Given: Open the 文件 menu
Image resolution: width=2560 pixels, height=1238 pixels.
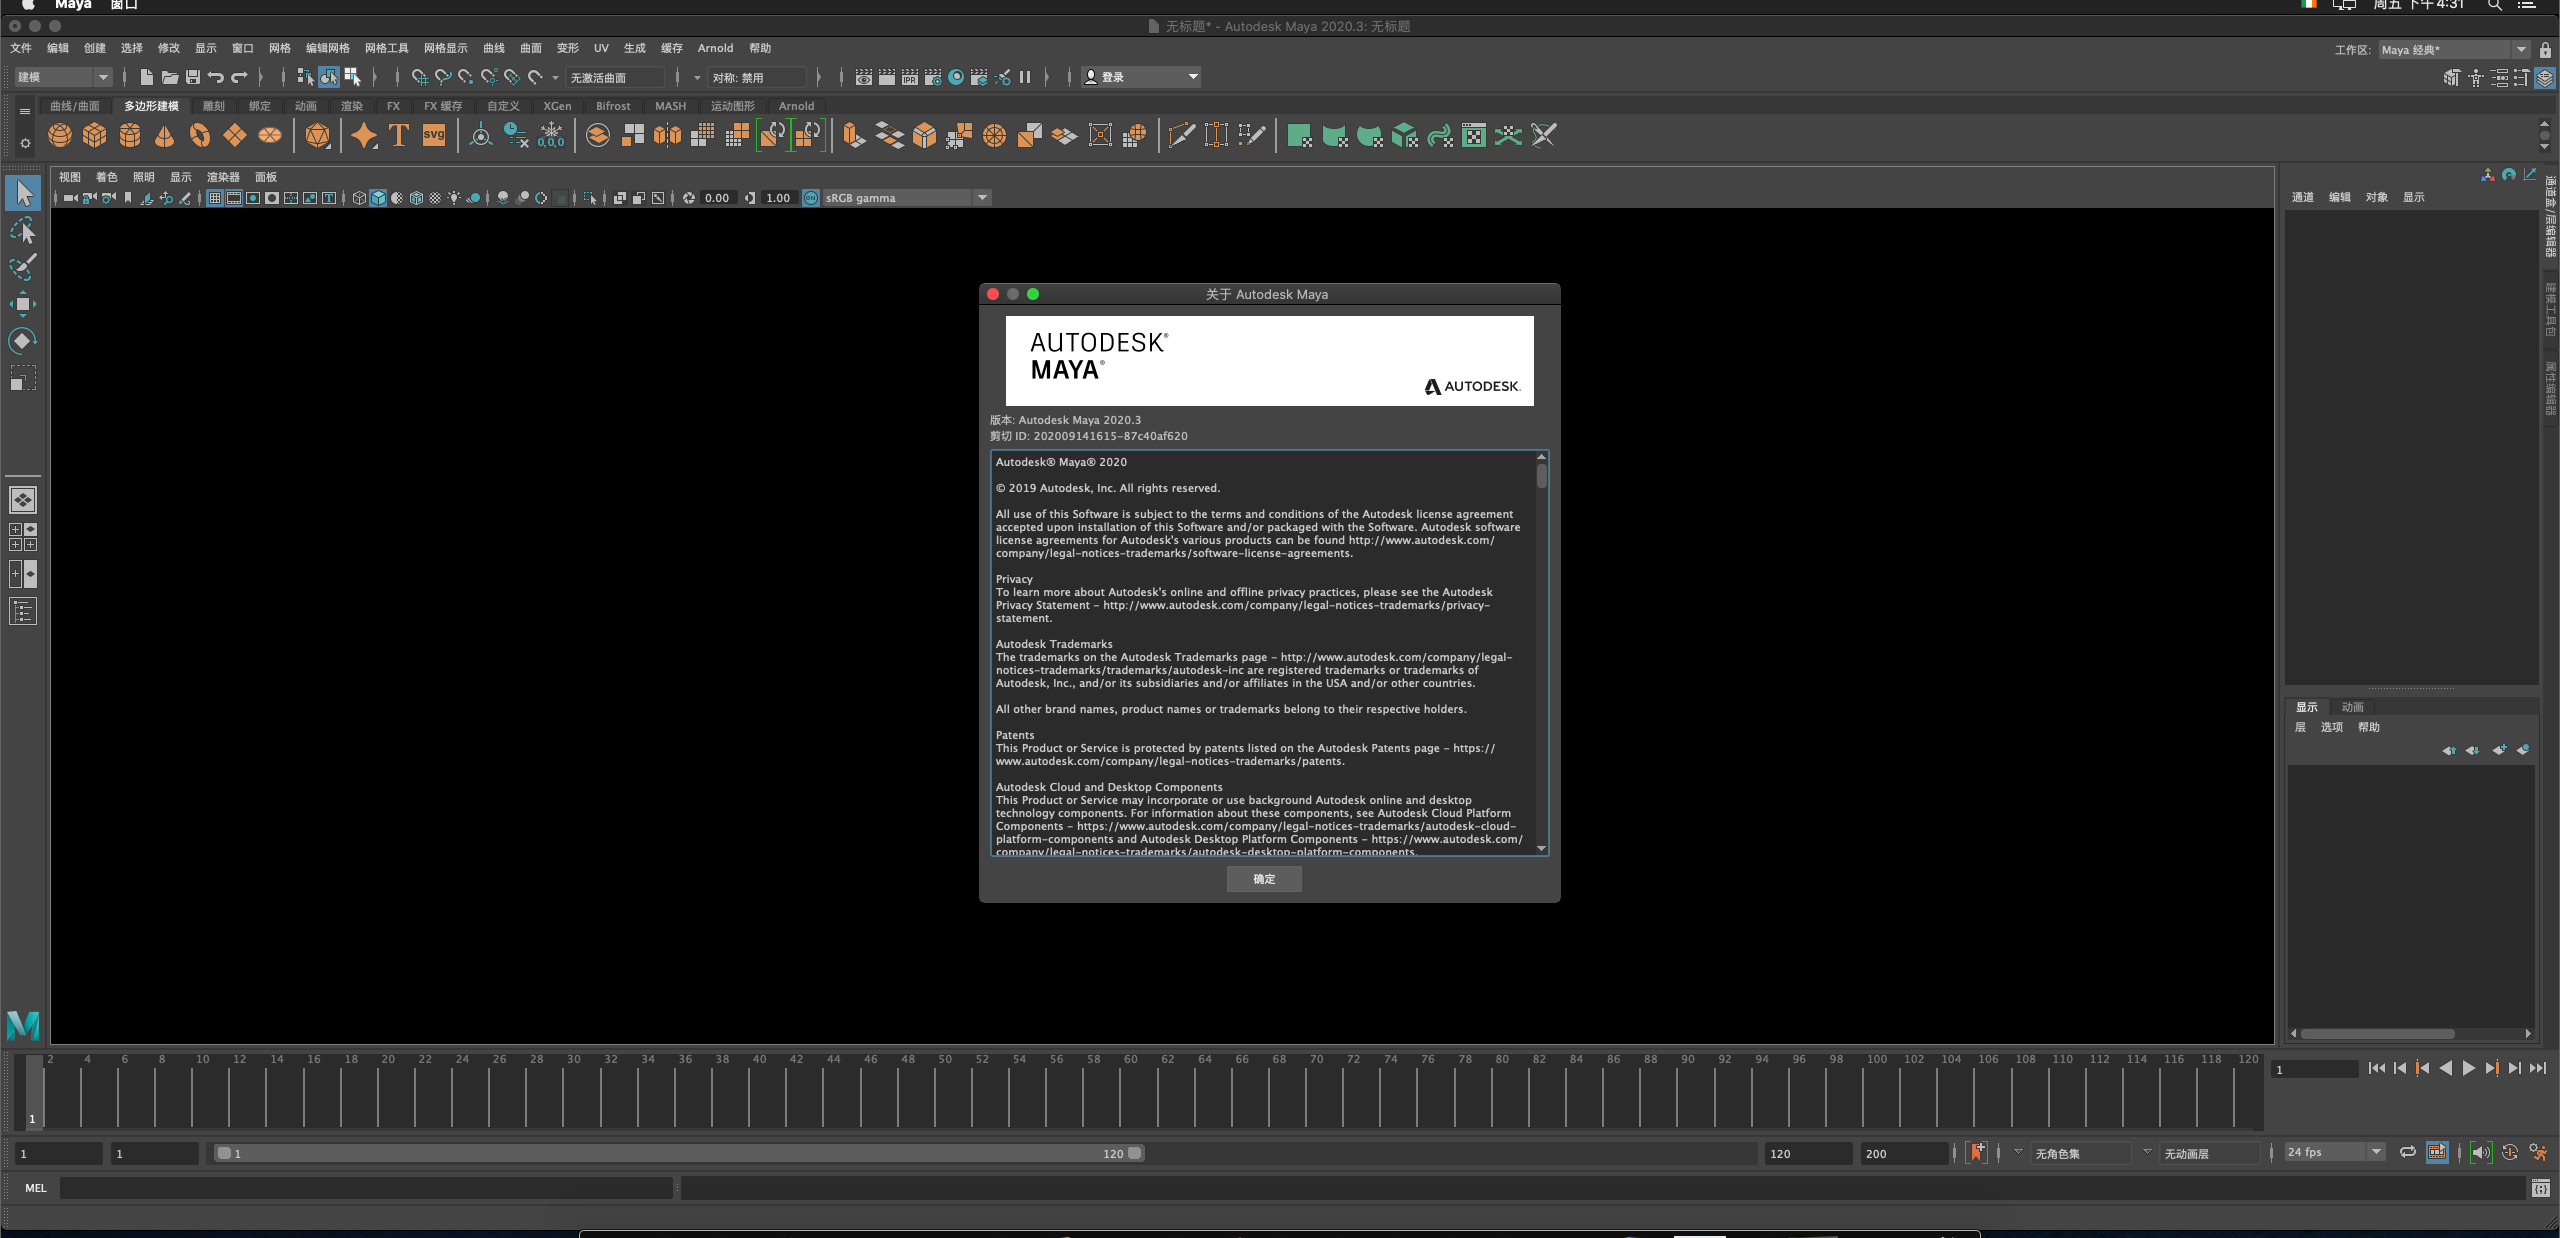Looking at the screenshot, I should click(x=20, y=48).
